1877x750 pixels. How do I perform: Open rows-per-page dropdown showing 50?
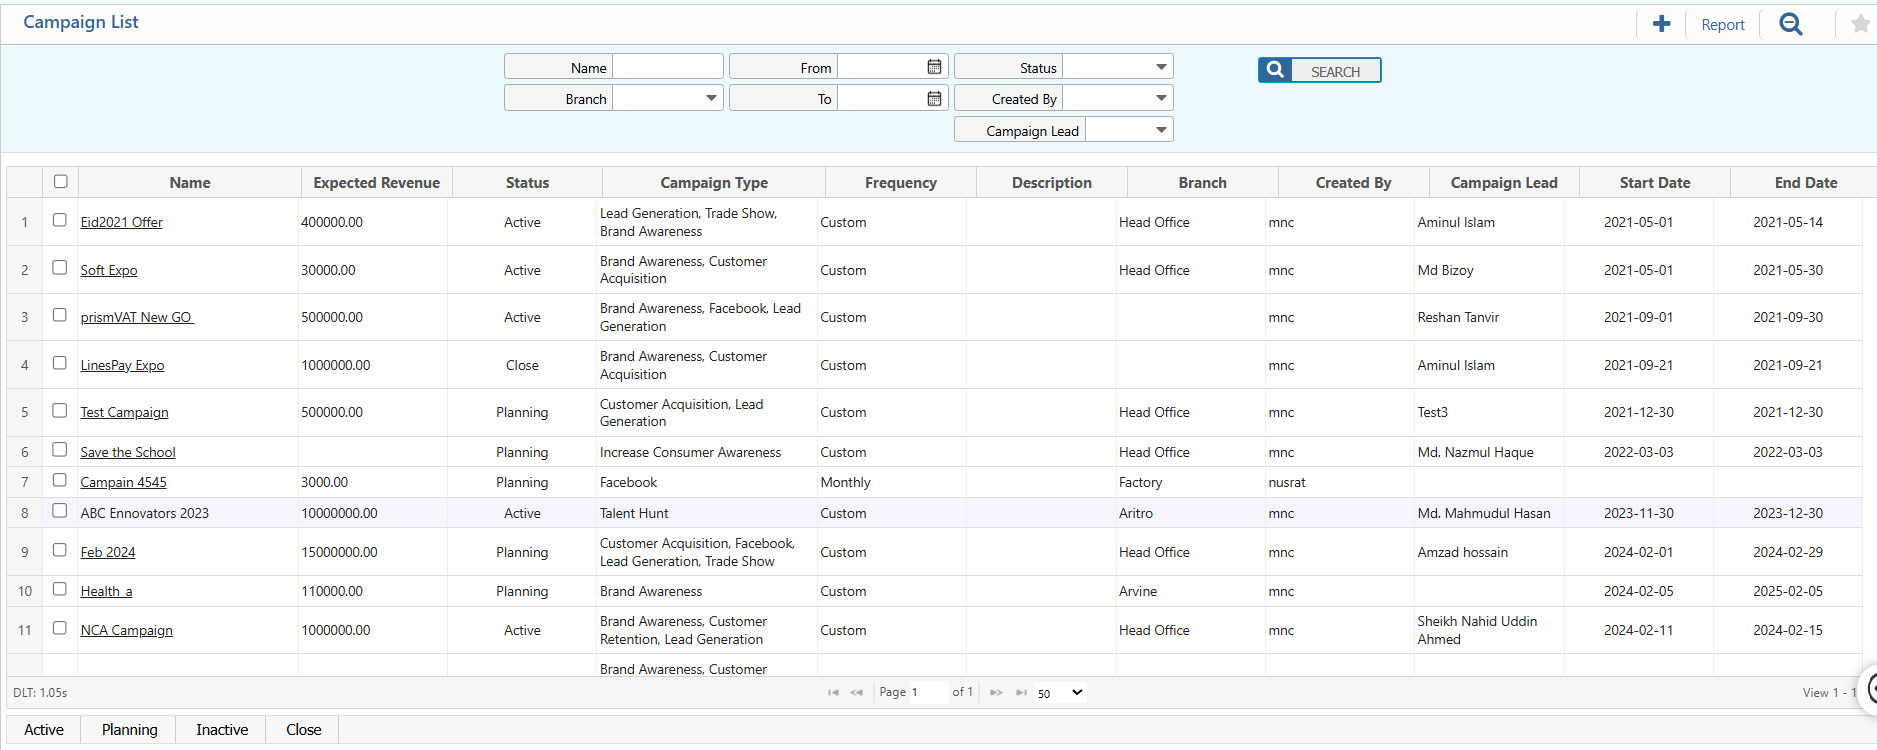pos(1060,692)
